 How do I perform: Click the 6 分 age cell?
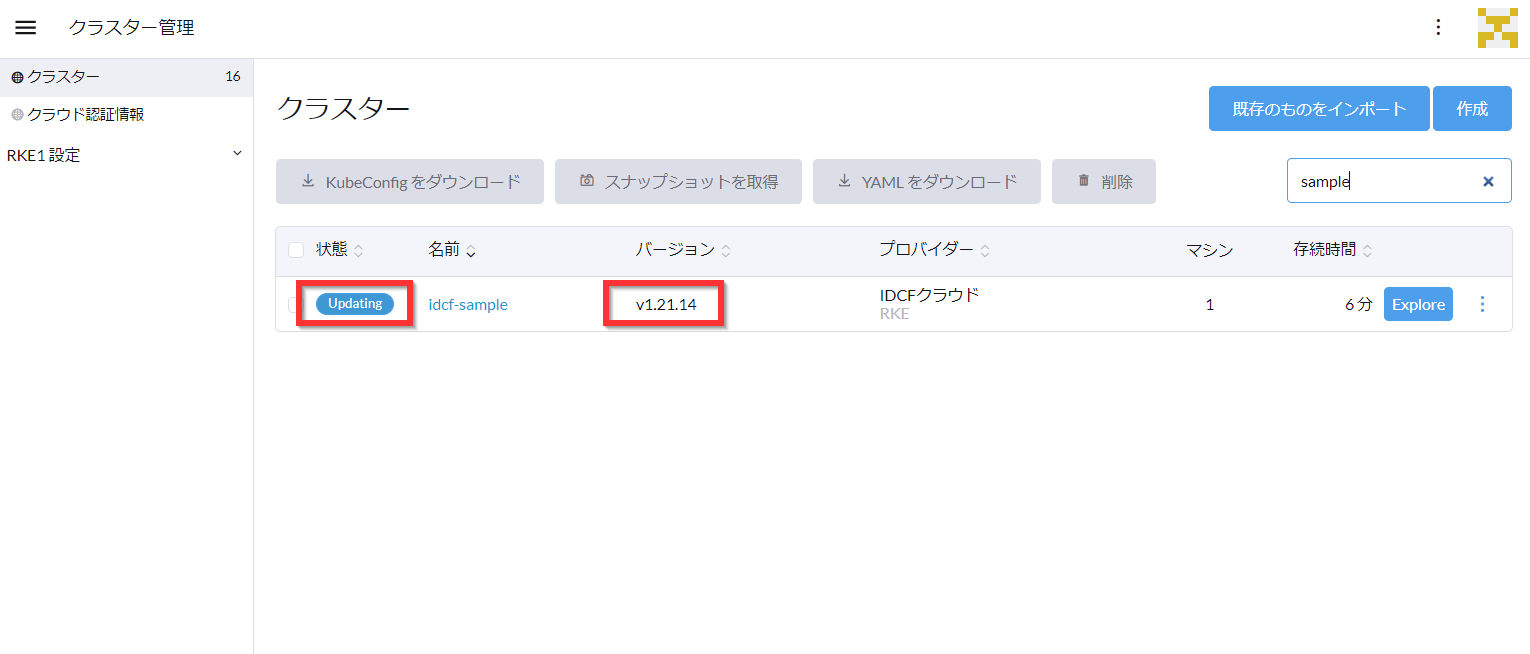1359,305
